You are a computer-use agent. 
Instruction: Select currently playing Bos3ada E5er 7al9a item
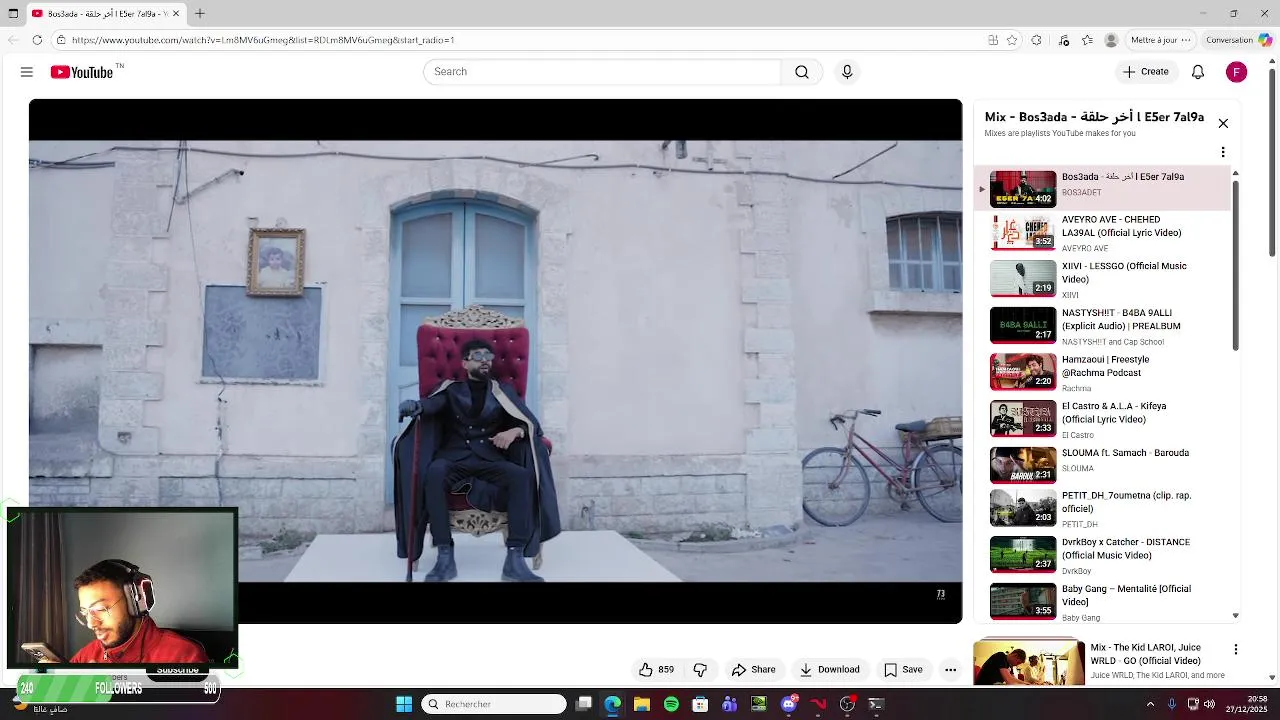pos(1103,188)
